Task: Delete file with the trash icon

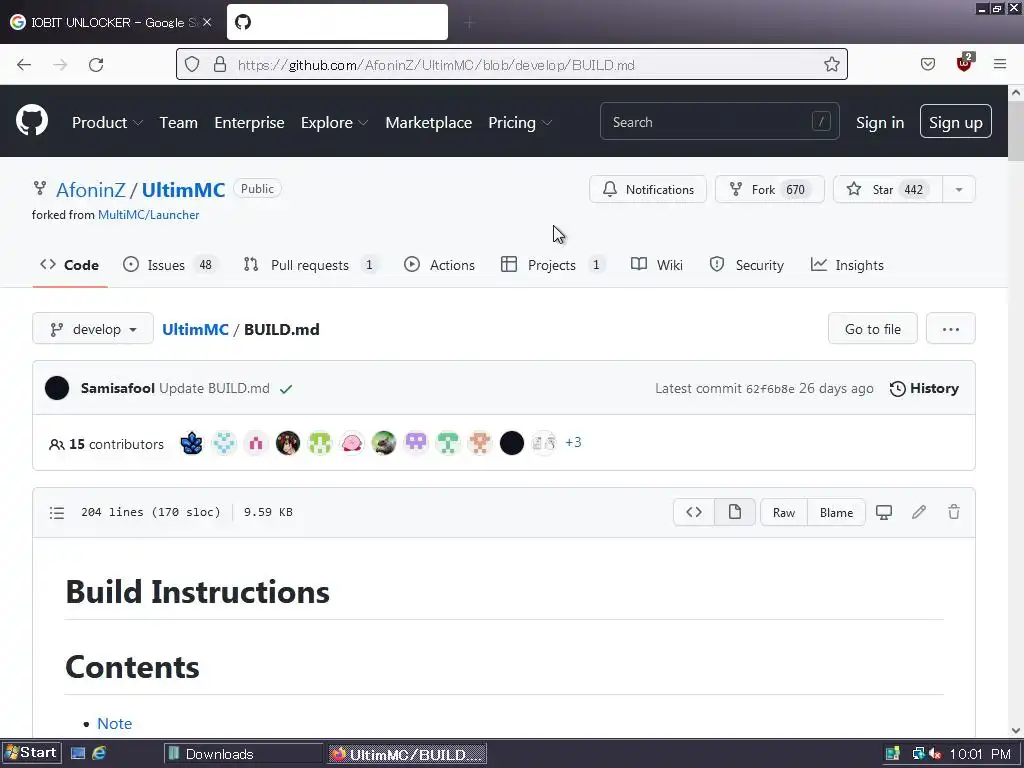Action: click(x=954, y=513)
